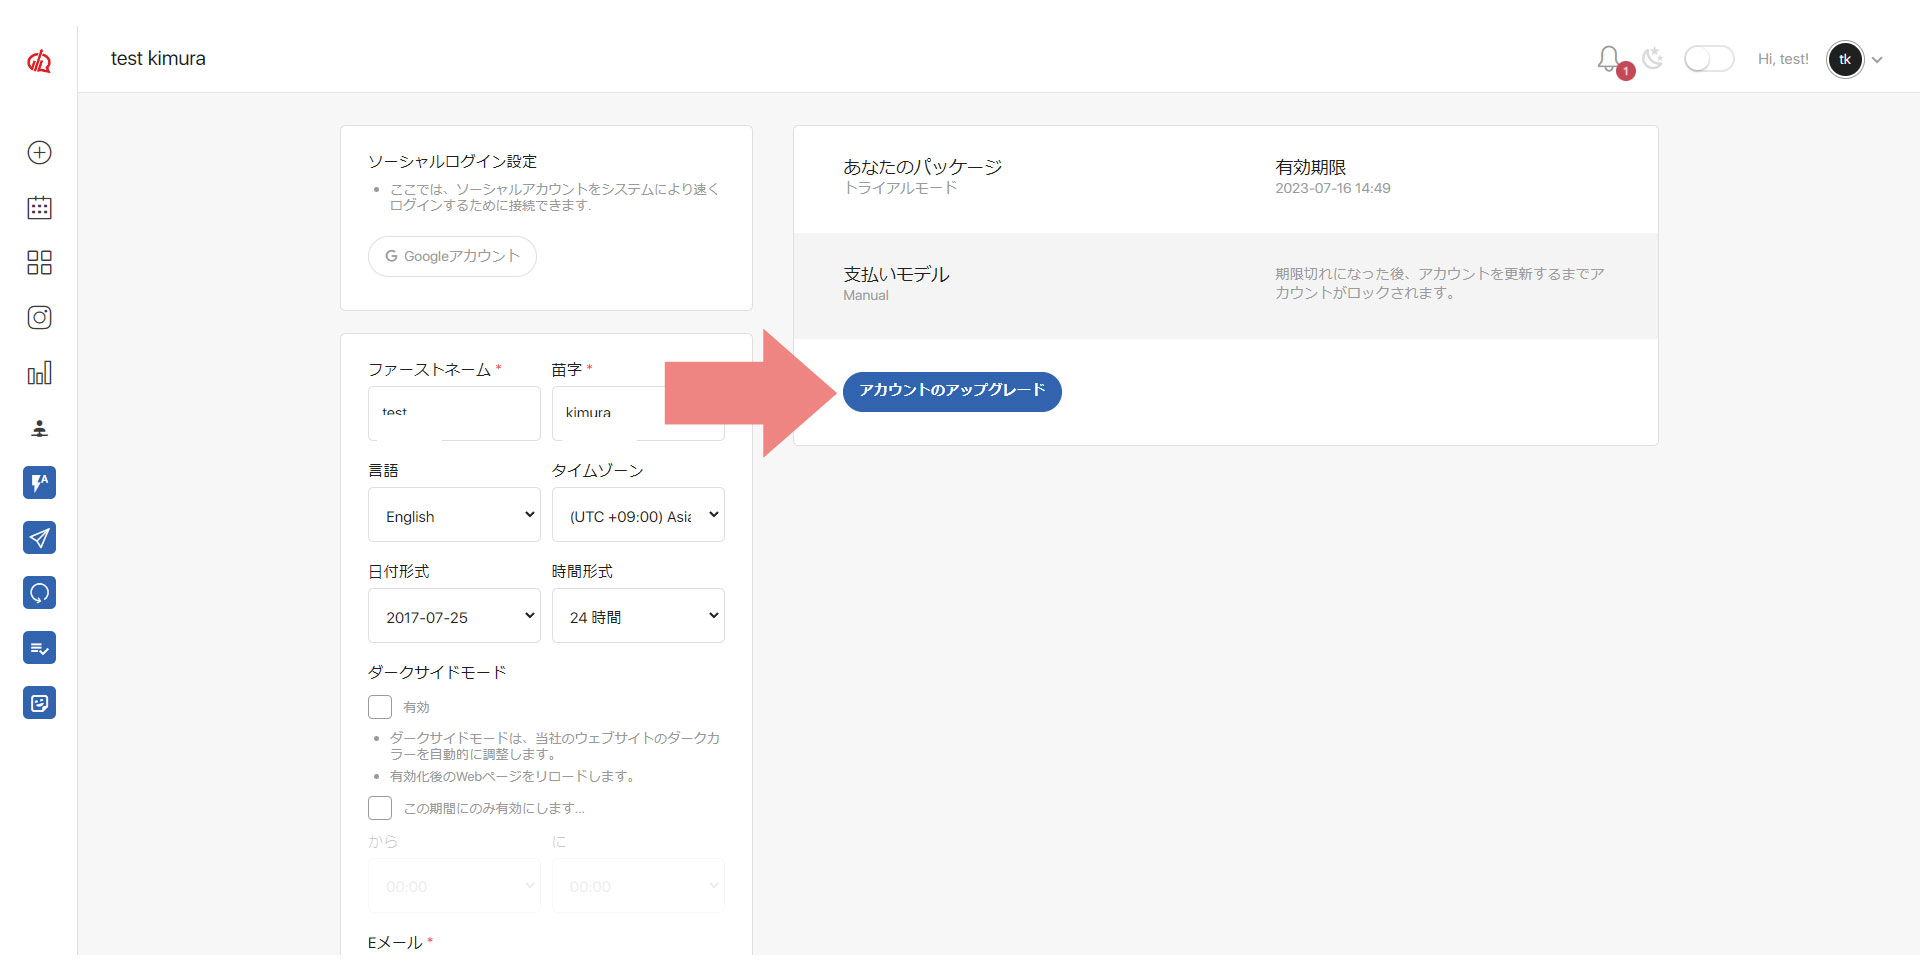
Task: Click the plus create icon in sidebar
Action: tap(39, 153)
